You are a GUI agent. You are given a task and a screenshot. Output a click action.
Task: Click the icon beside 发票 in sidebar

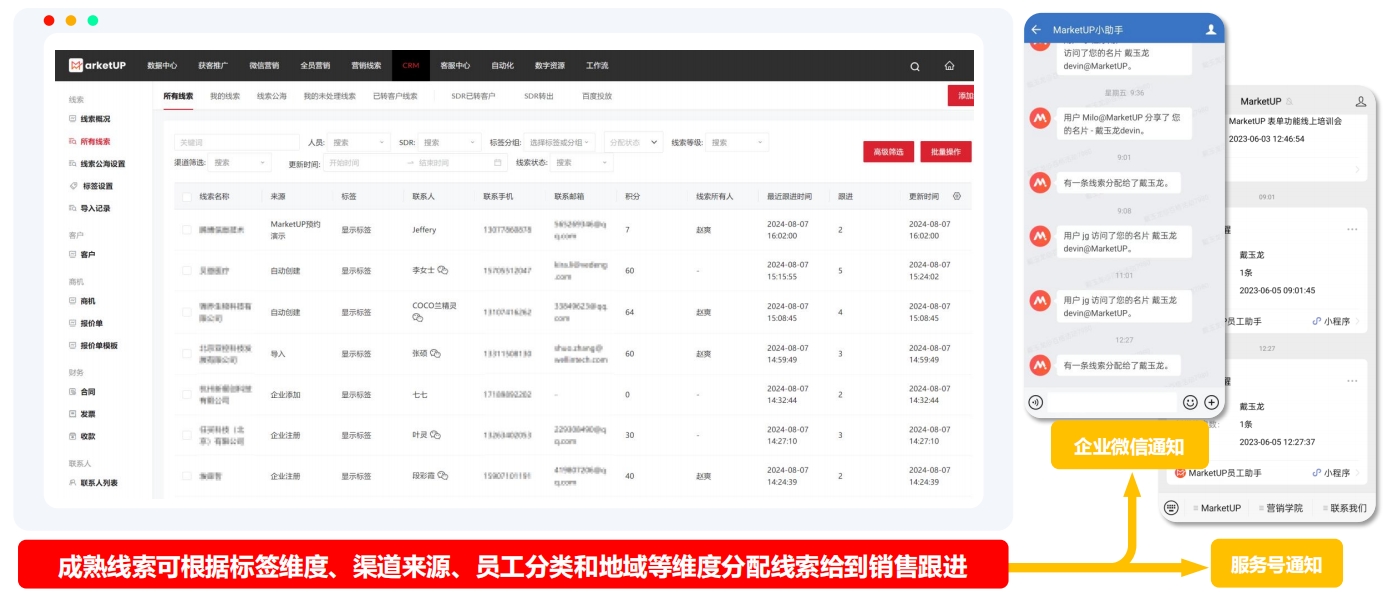click(72, 414)
